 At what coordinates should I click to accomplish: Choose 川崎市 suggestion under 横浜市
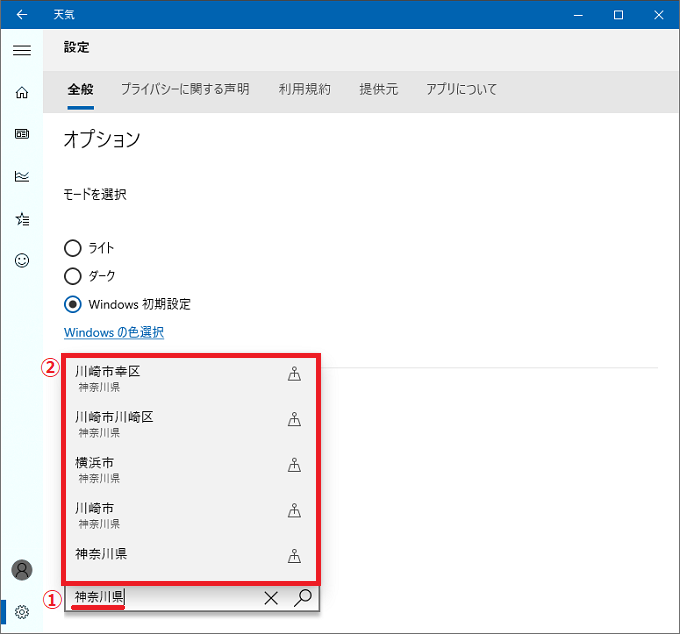coord(190,515)
